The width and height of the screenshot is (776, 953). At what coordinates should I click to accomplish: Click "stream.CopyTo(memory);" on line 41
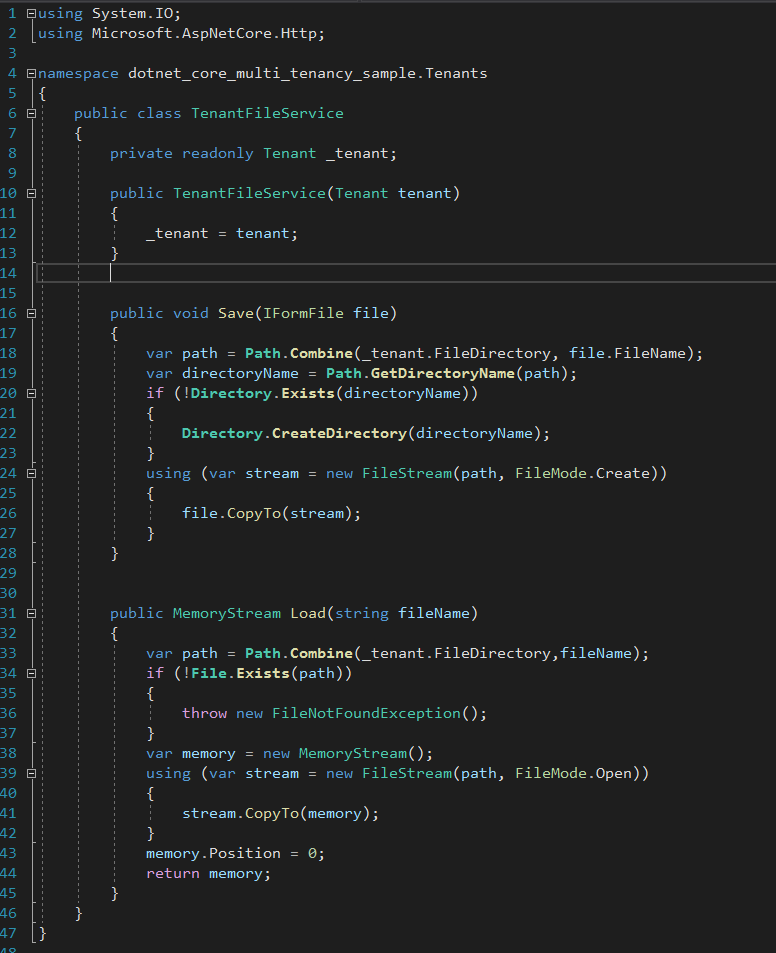281,814
